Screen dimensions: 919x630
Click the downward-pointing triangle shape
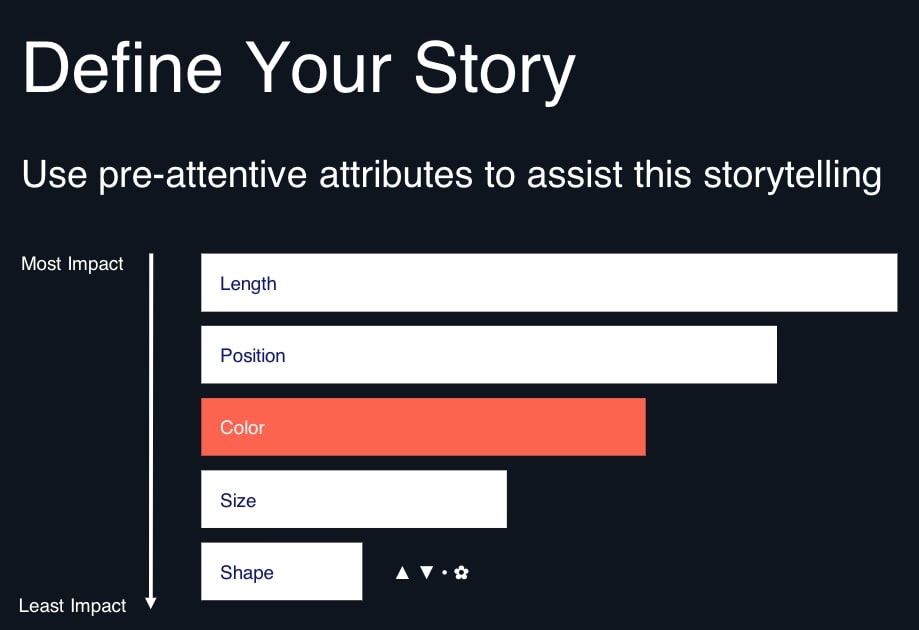coord(427,573)
